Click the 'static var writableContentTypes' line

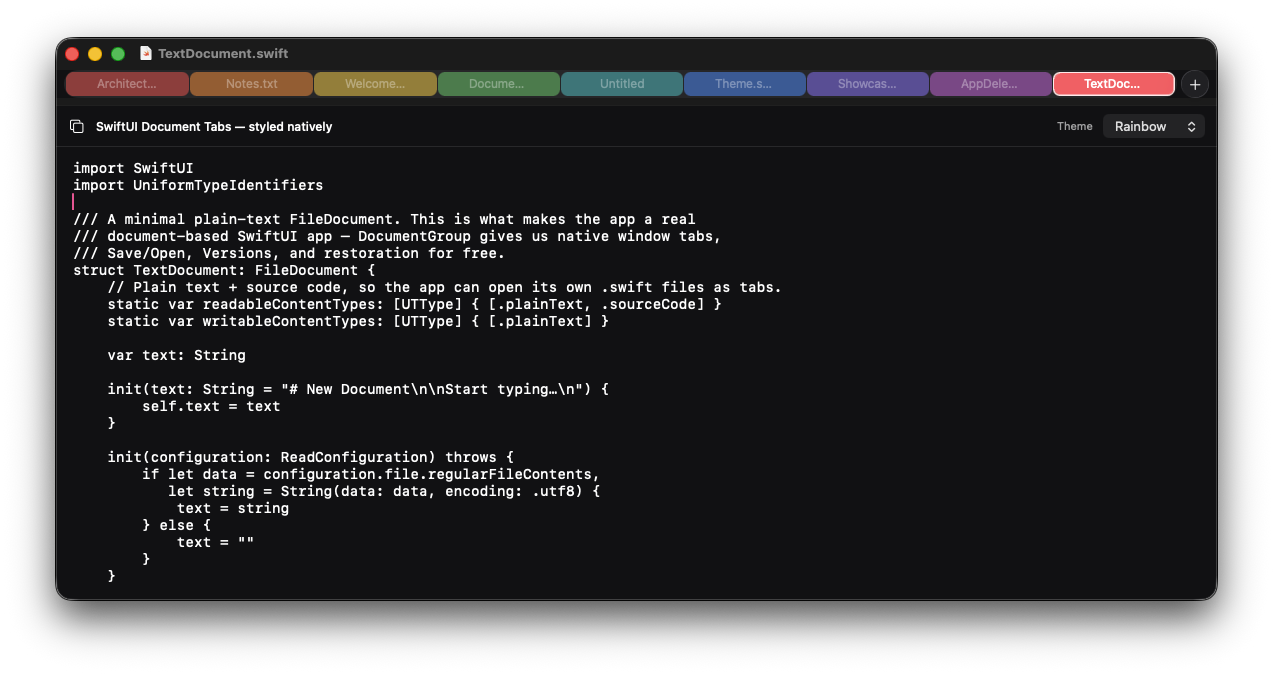click(x=358, y=321)
